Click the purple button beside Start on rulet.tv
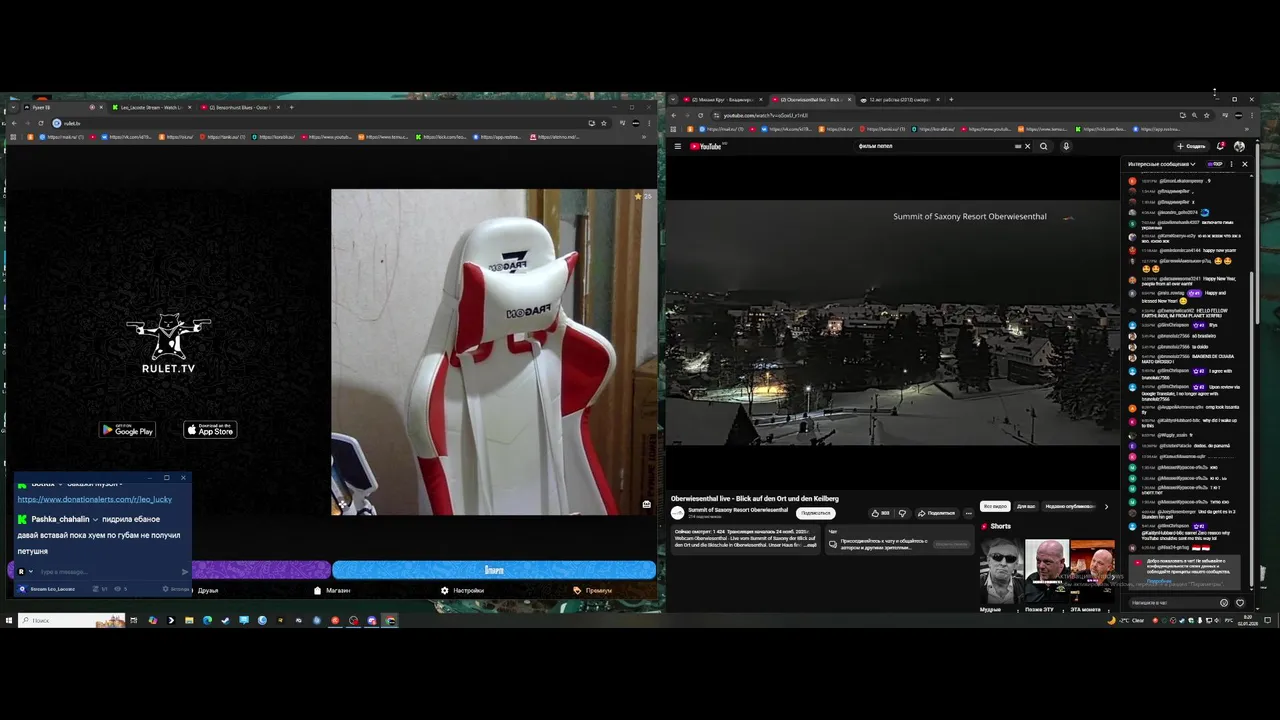Screen dimensions: 1280x720 tap(260, 570)
